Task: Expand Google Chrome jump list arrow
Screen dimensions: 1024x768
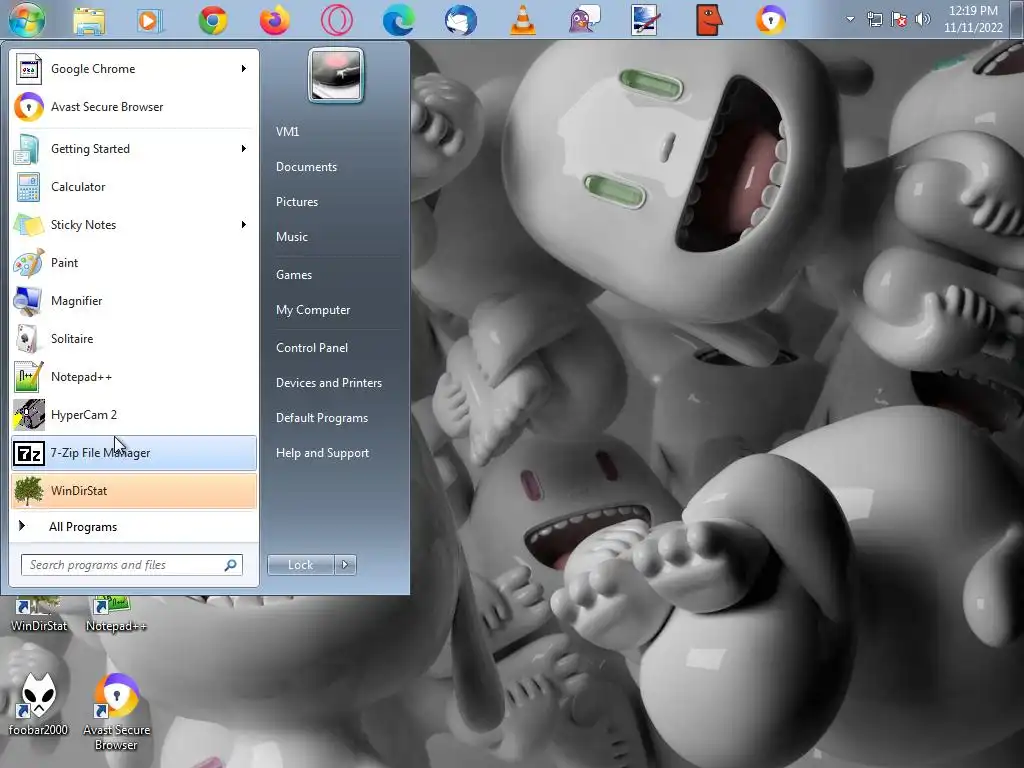Action: tap(244, 69)
